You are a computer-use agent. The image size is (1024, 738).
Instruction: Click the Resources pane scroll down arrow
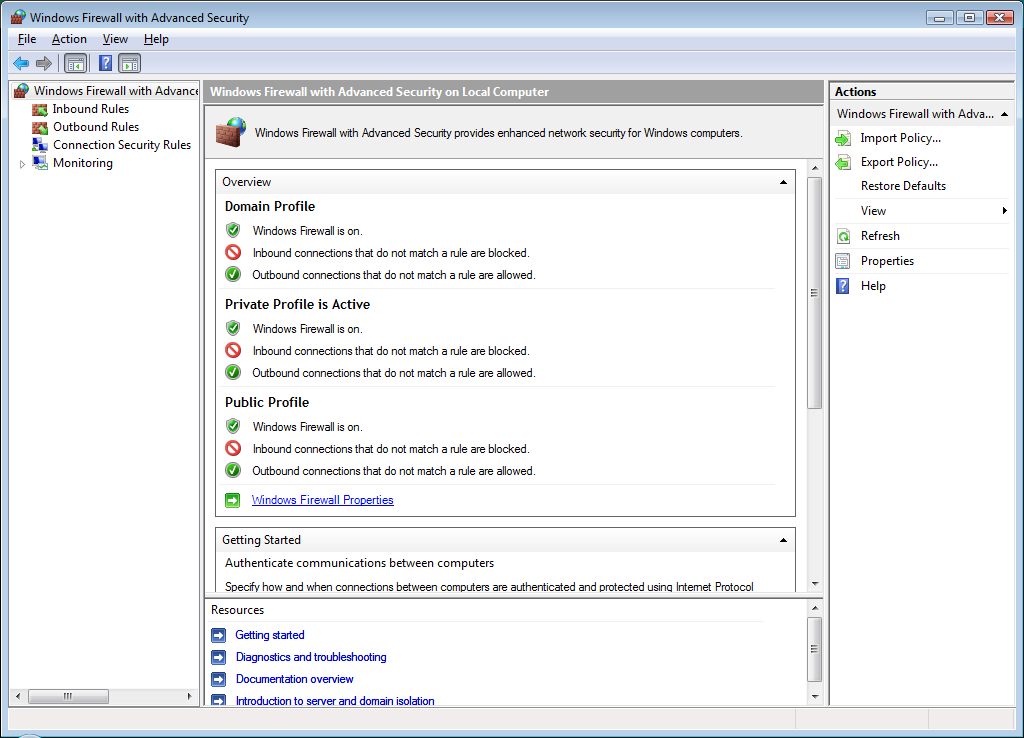(x=814, y=697)
